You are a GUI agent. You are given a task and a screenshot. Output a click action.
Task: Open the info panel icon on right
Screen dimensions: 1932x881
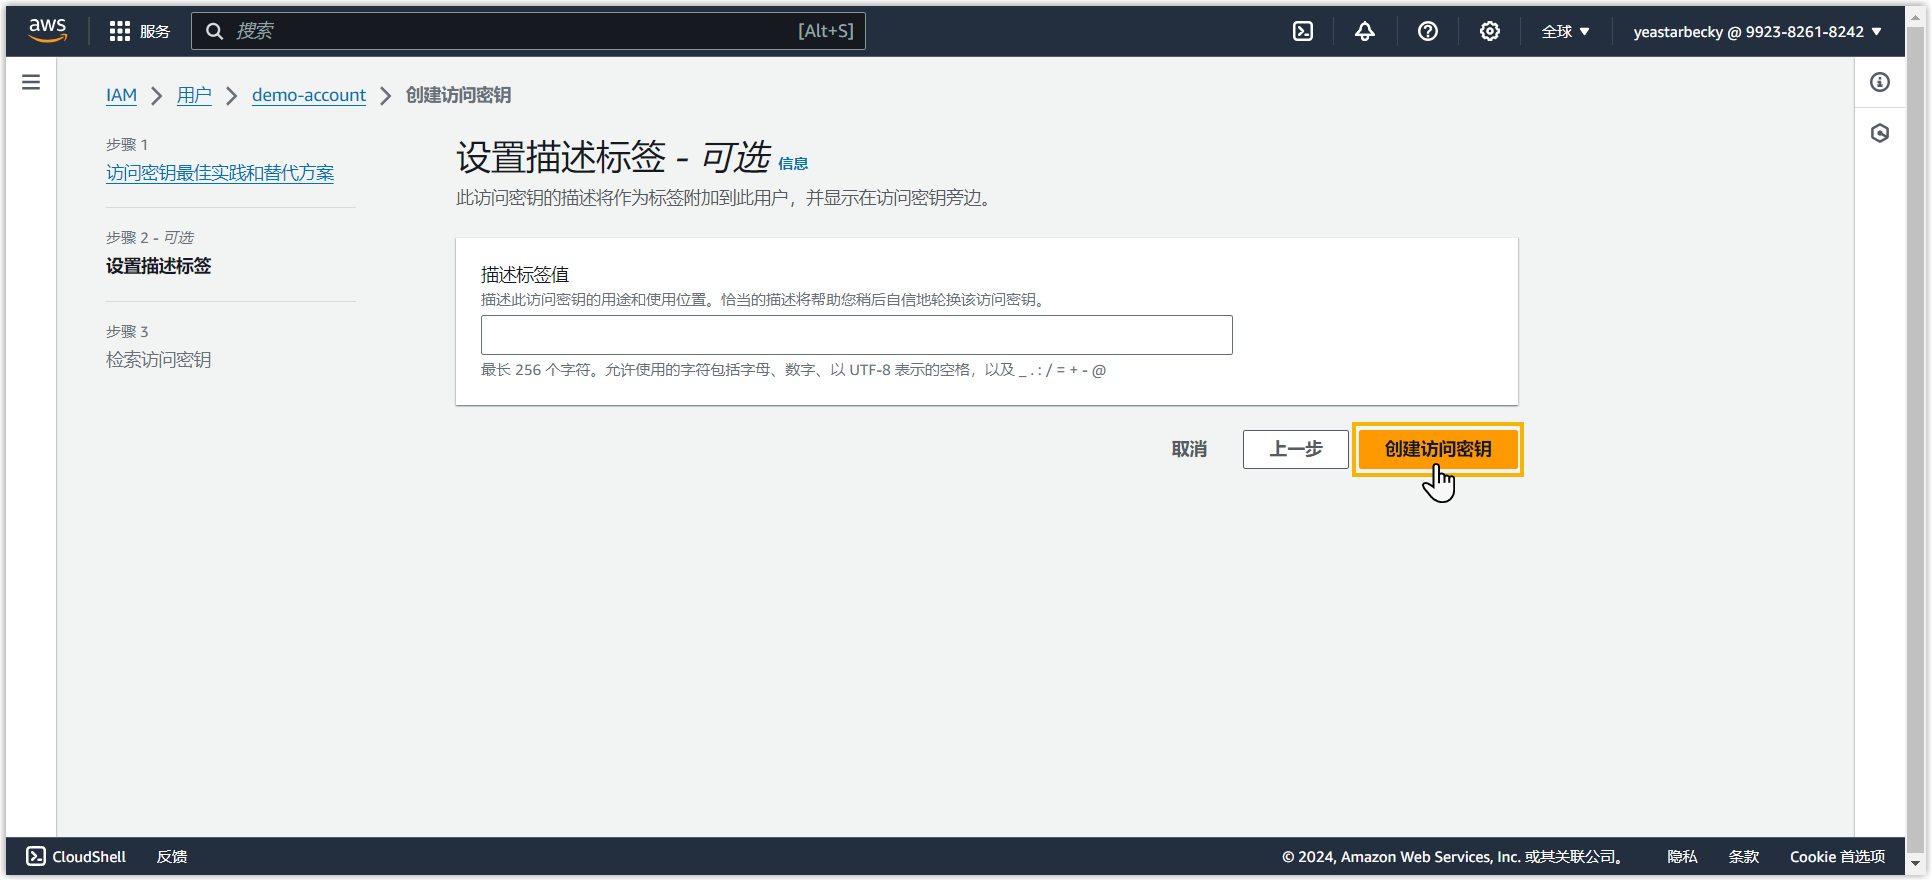[x=1880, y=82]
